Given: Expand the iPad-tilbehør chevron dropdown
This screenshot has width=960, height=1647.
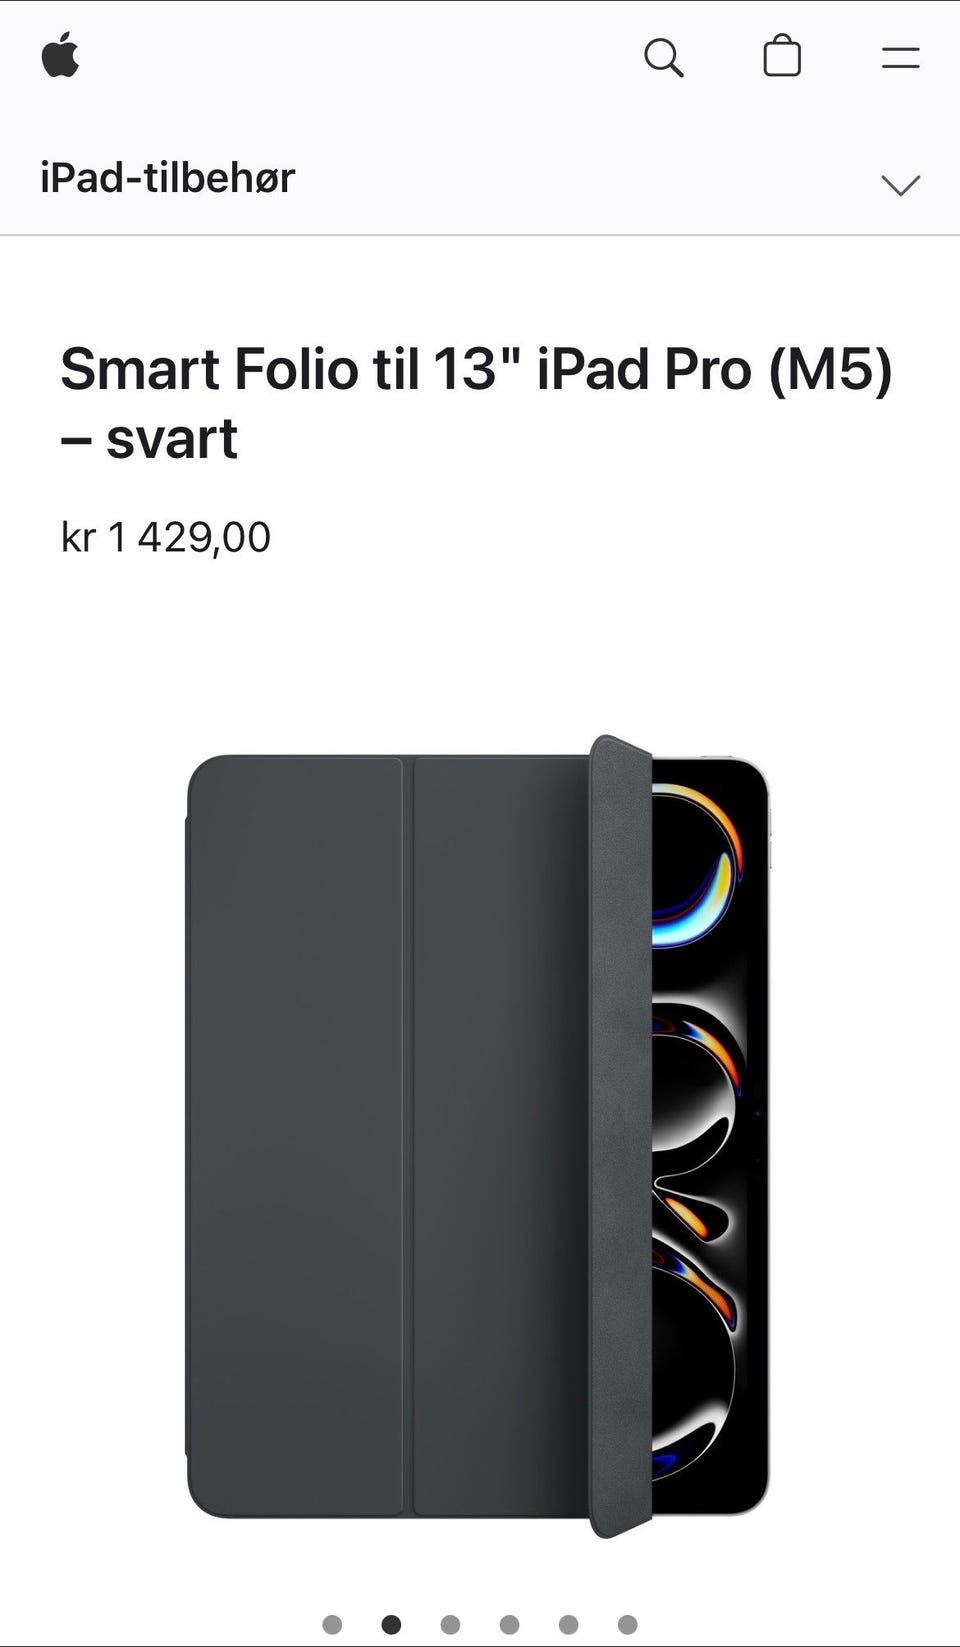Looking at the screenshot, I should click(900, 185).
